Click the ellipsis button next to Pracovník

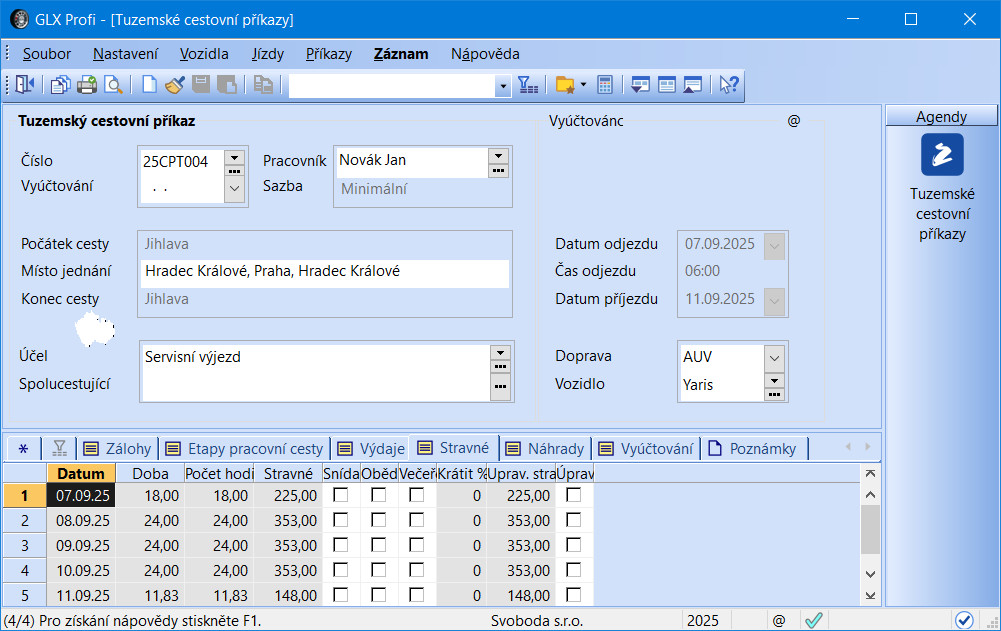[x=498, y=171]
